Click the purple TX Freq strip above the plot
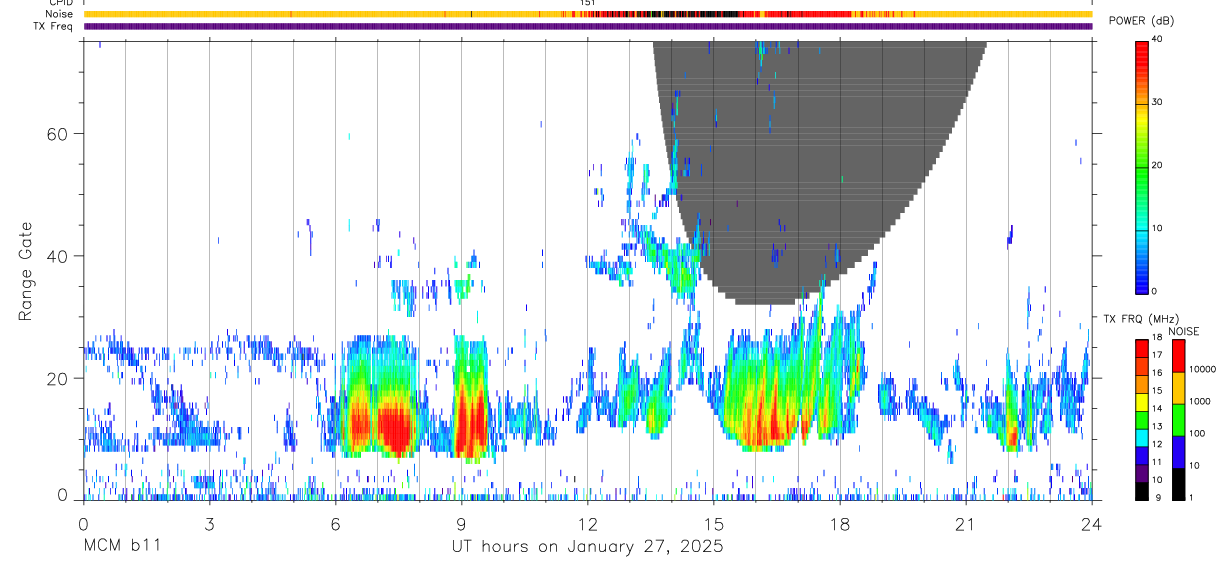The width and height of the screenshot is (1228, 567). point(588,26)
